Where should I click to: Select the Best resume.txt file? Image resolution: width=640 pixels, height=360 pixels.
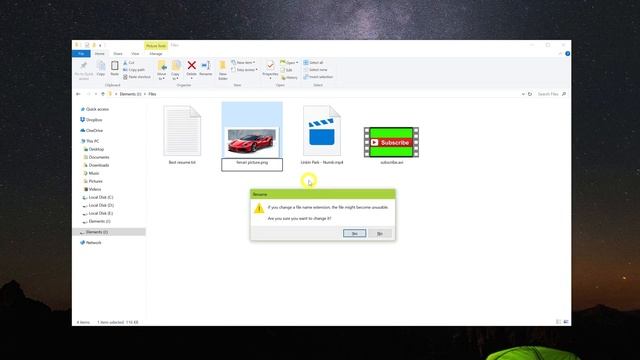click(182, 135)
